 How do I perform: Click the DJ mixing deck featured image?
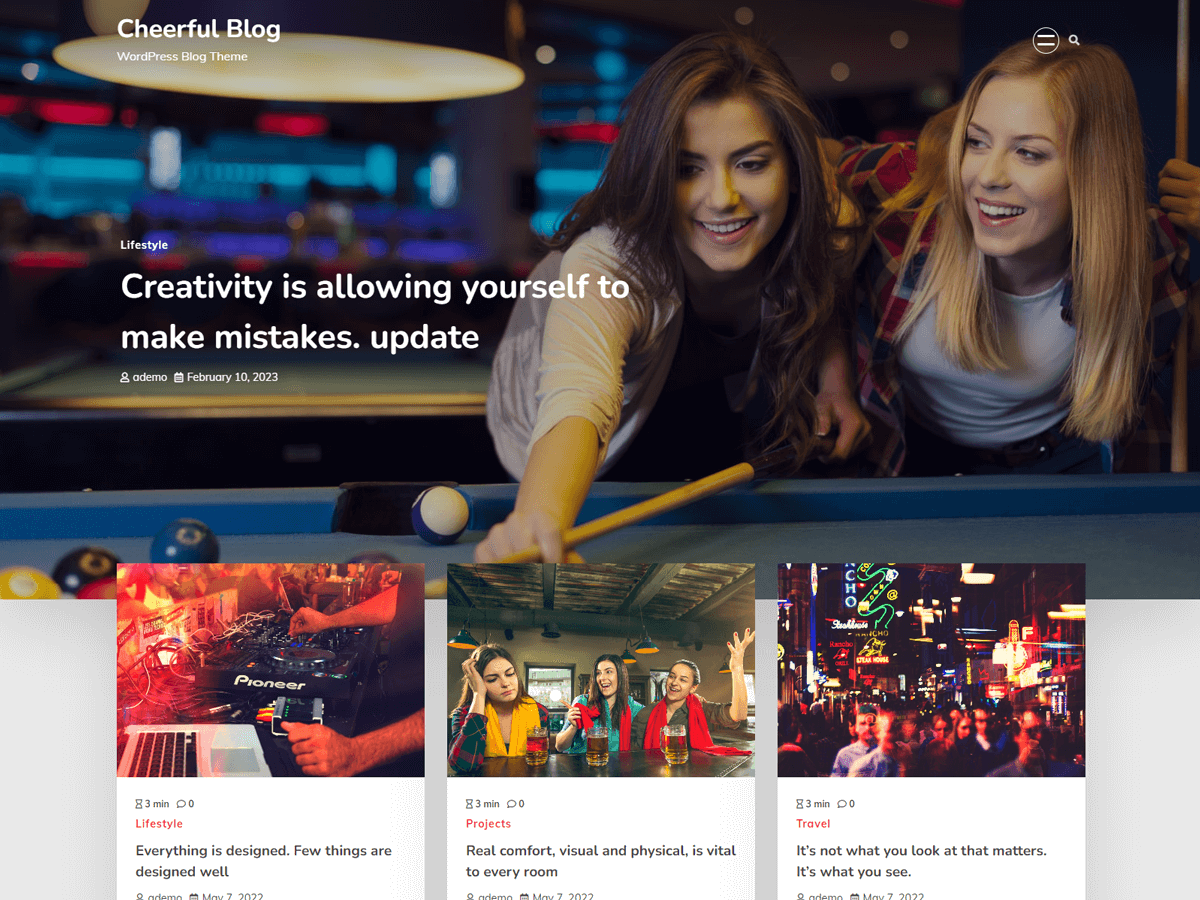pos(270,670)
